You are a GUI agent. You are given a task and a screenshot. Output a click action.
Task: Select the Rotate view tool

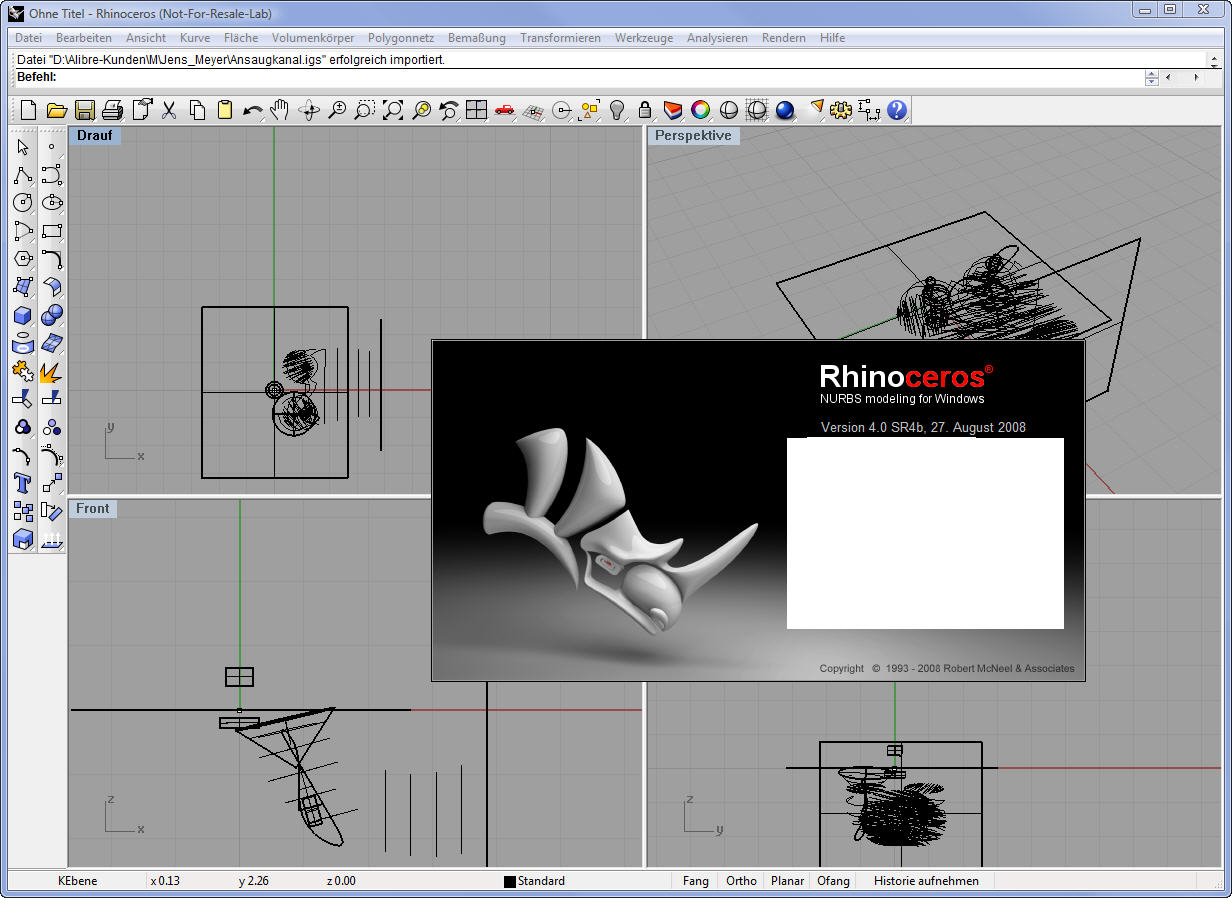pos(309,110)
